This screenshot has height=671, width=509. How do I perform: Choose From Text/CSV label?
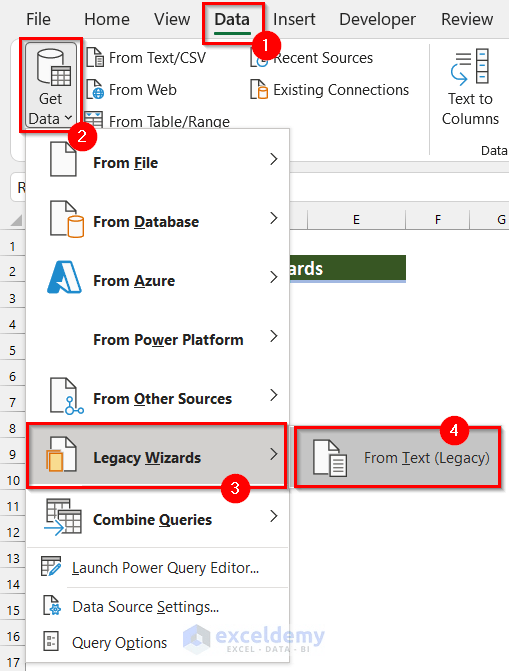click(x=157, y=58)
